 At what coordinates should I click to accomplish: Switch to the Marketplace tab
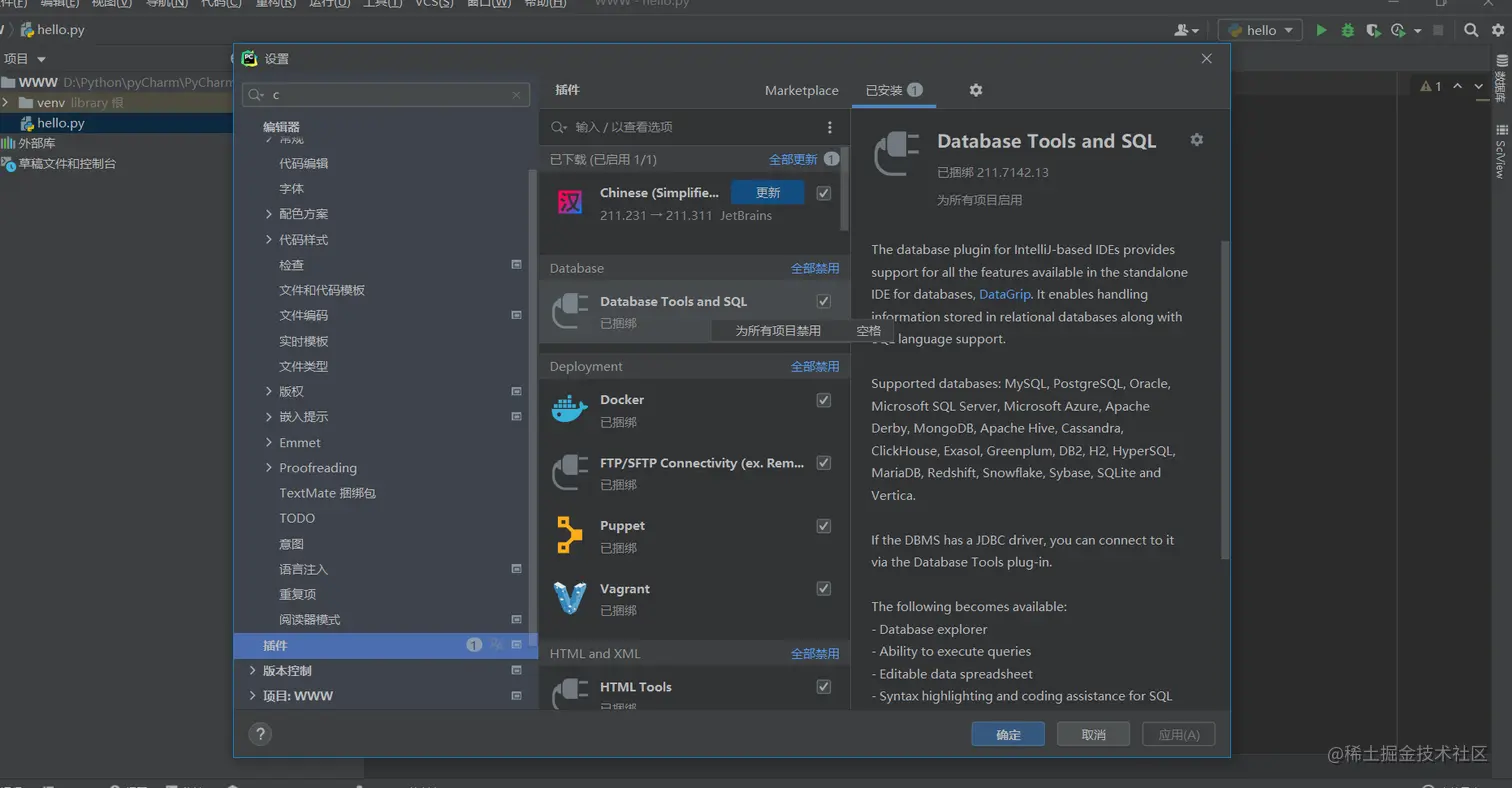pyautogui.click(x=802, y=90)
